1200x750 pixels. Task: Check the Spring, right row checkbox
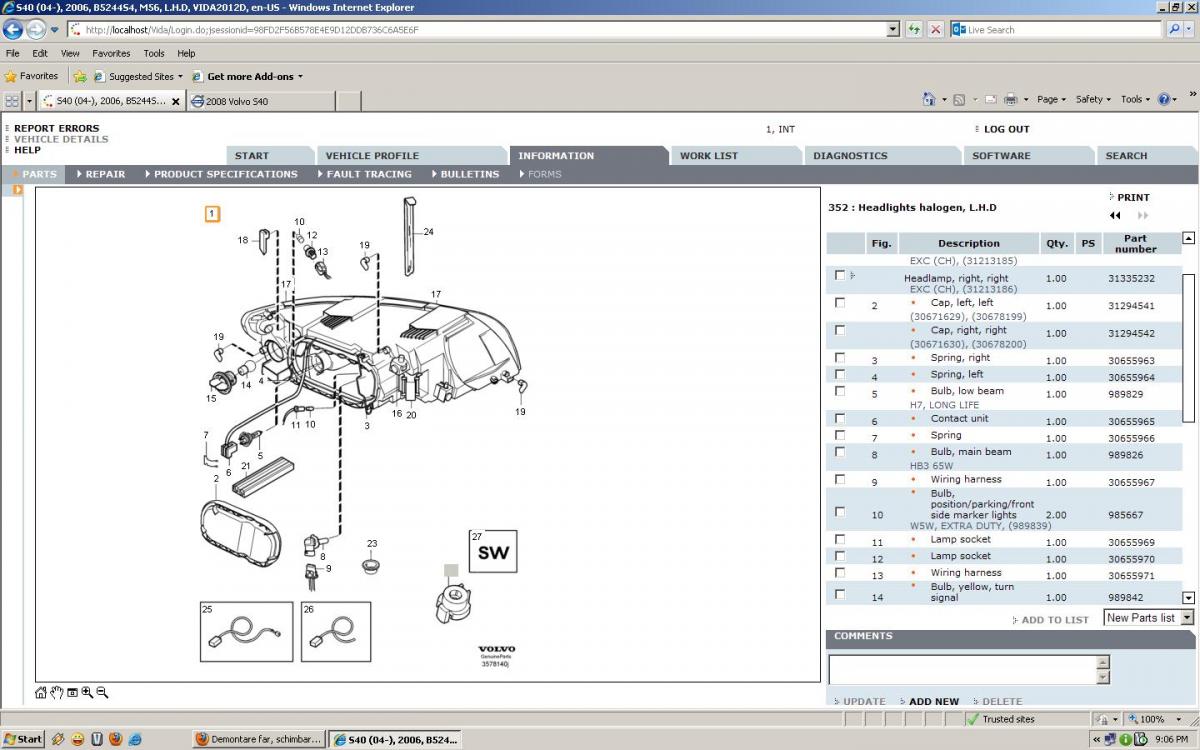840,357
